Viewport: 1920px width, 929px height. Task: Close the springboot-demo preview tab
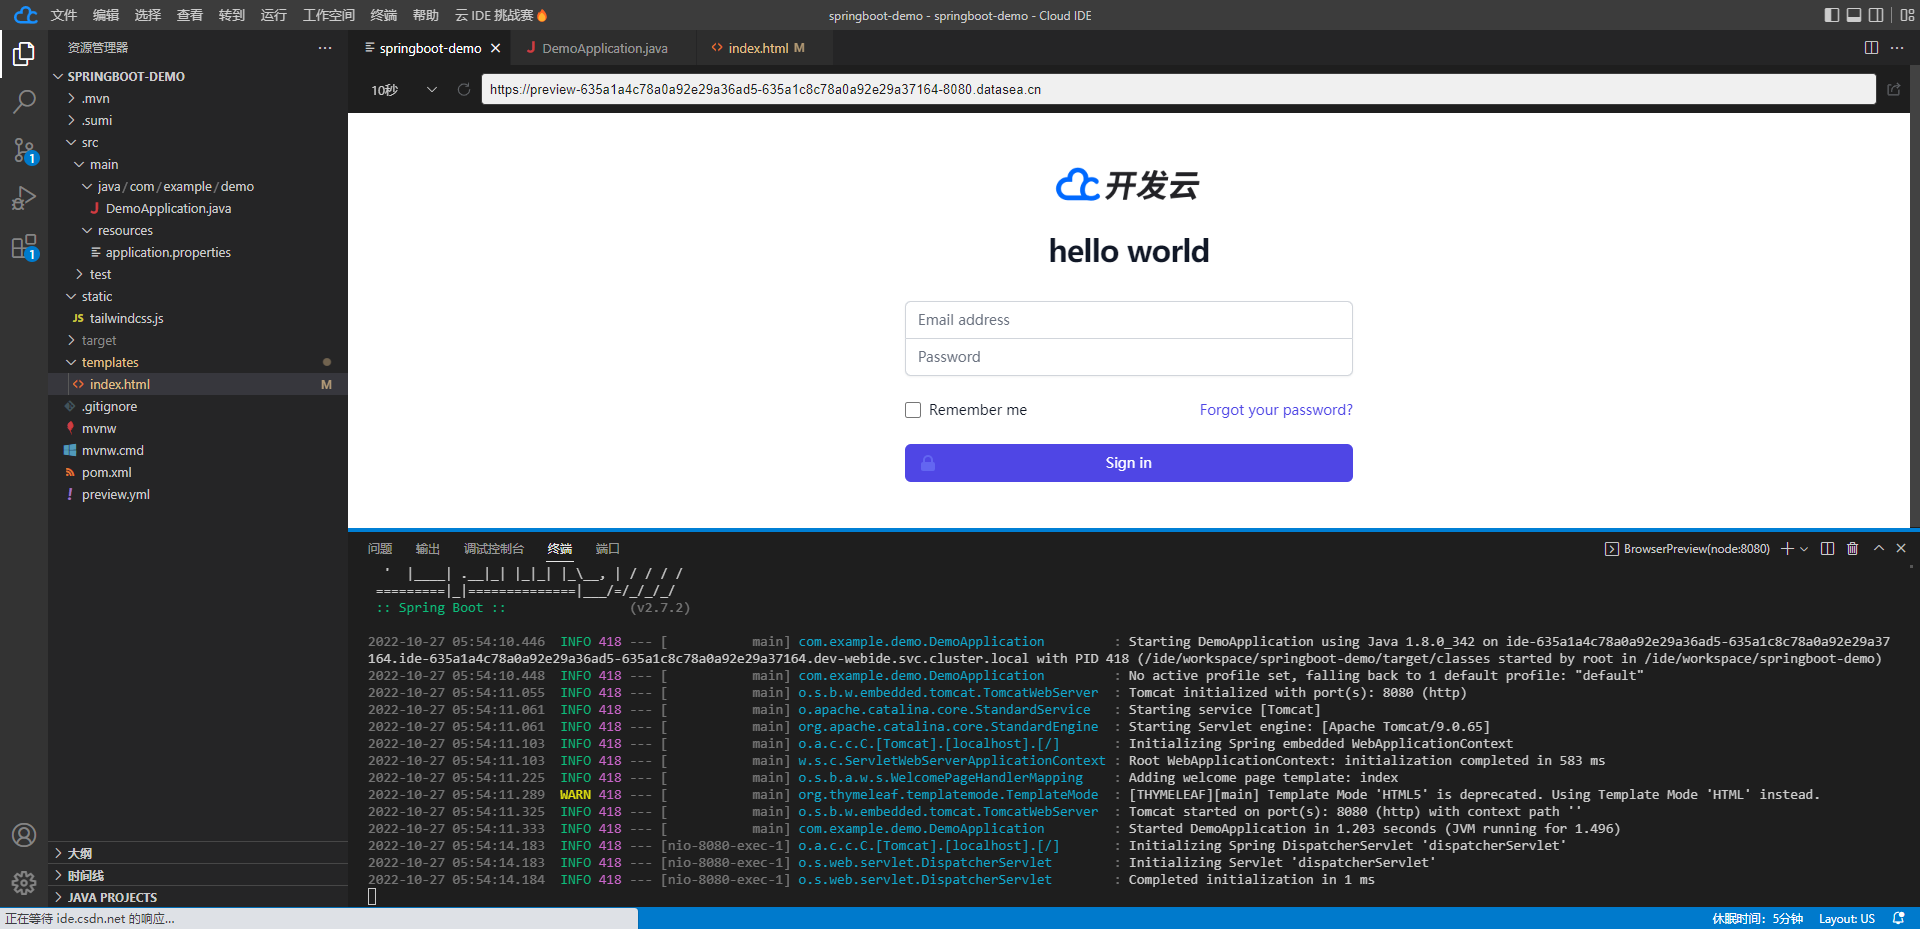pyautogui.click(x=495, y=48)
